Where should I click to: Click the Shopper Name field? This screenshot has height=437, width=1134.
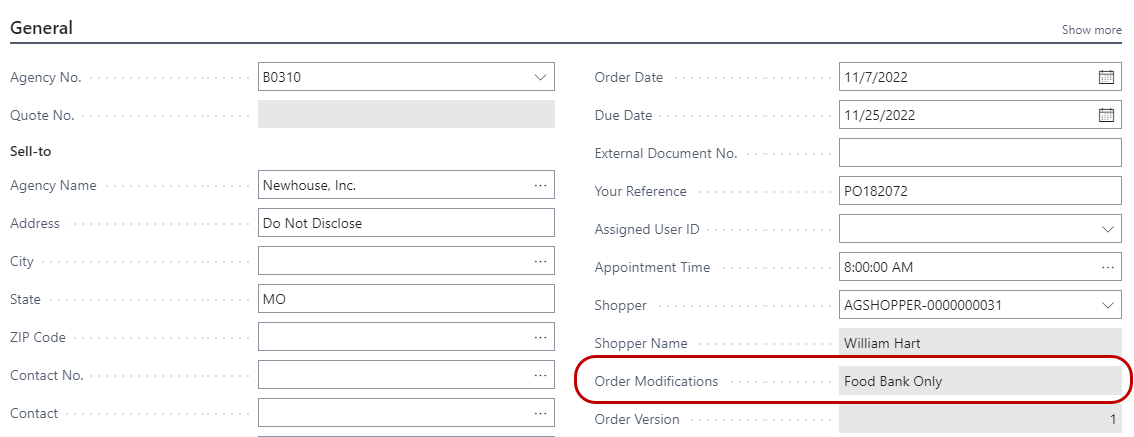pyautogui.click(x=979, y=343)
